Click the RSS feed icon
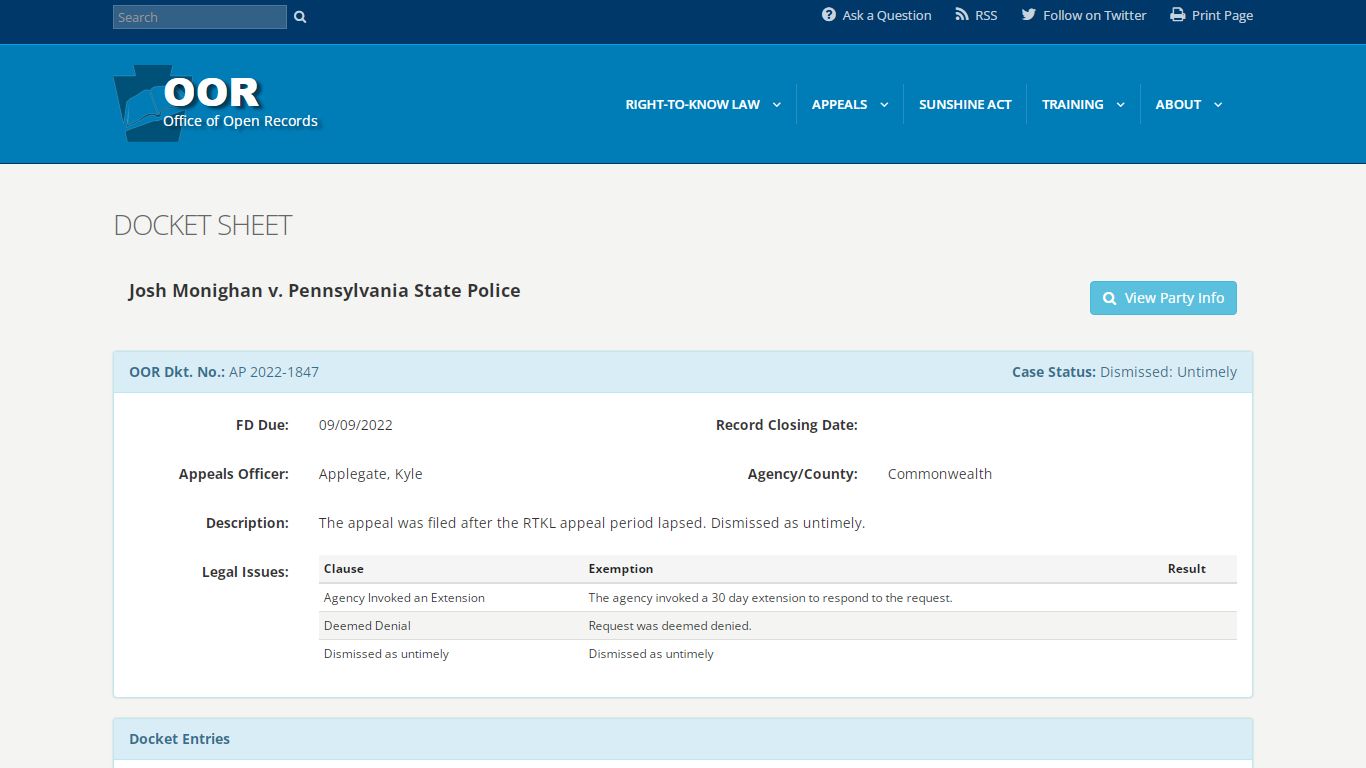The image size is (1366, 768). point(962,15)
